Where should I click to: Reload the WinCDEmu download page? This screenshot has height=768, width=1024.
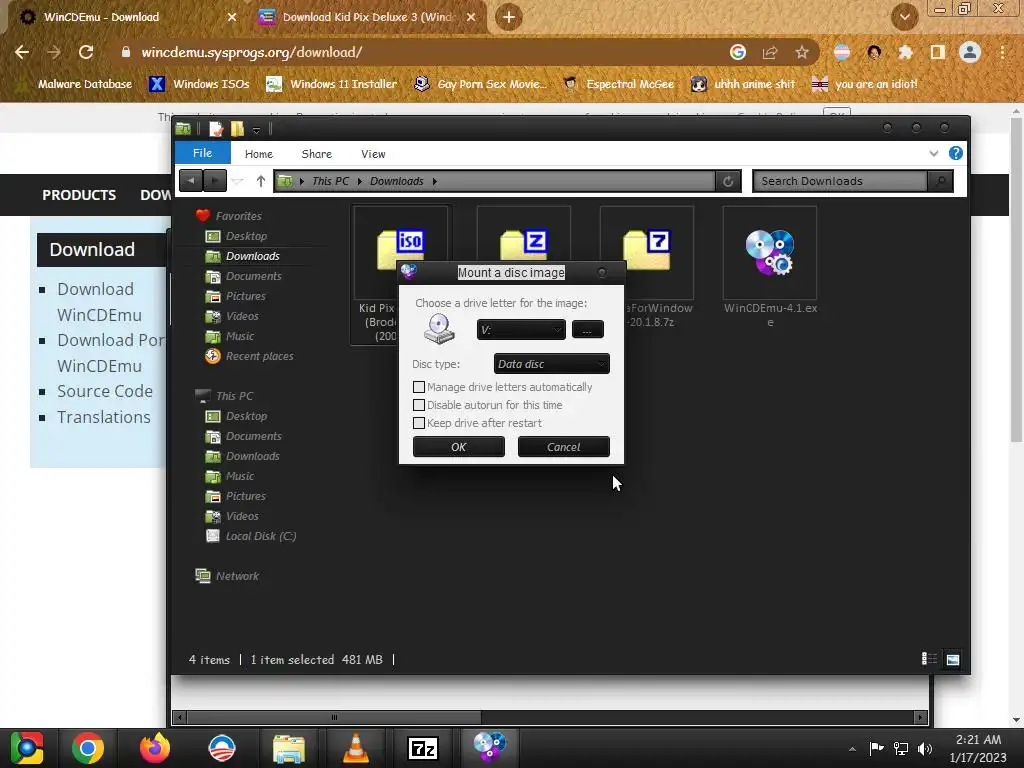pyautogui.click(x=86, y=52)
